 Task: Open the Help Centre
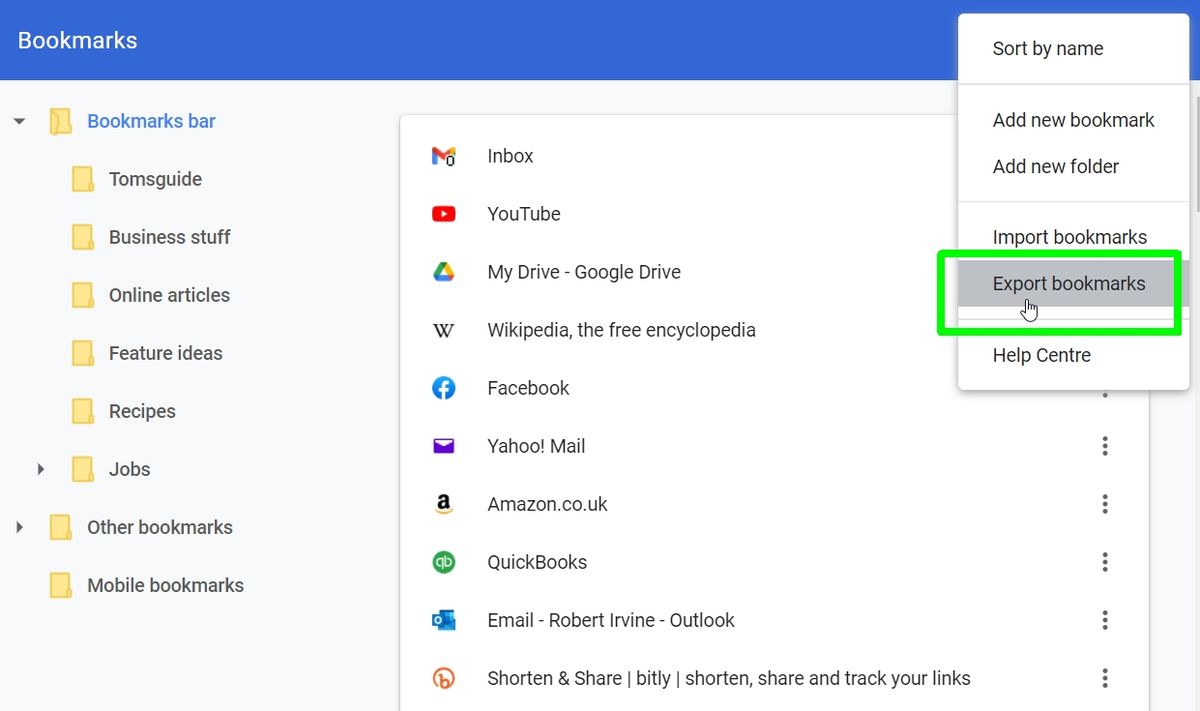click(1041, 354)
